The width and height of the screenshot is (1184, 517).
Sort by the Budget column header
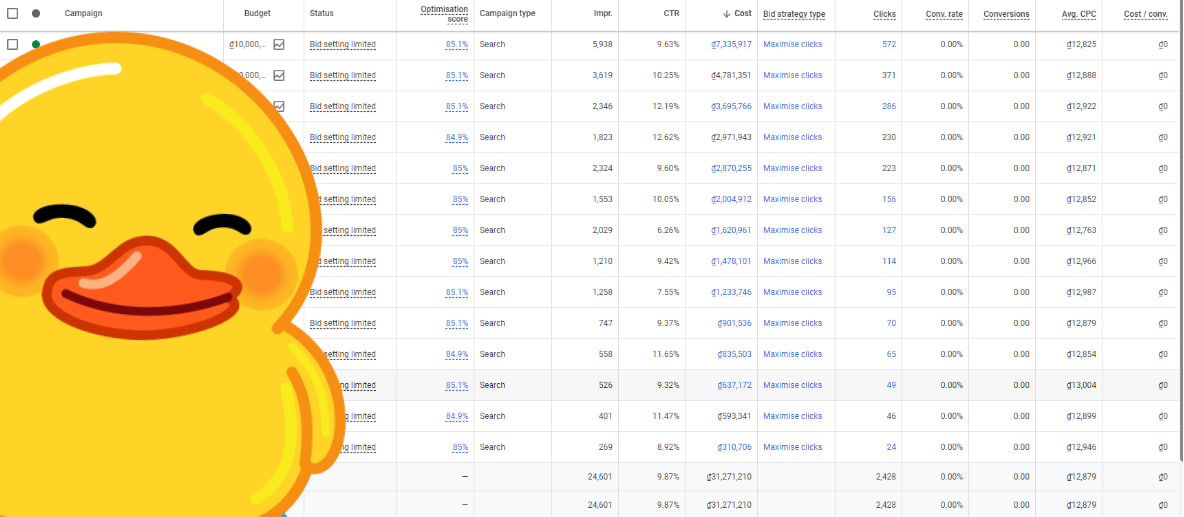(257, 14)
